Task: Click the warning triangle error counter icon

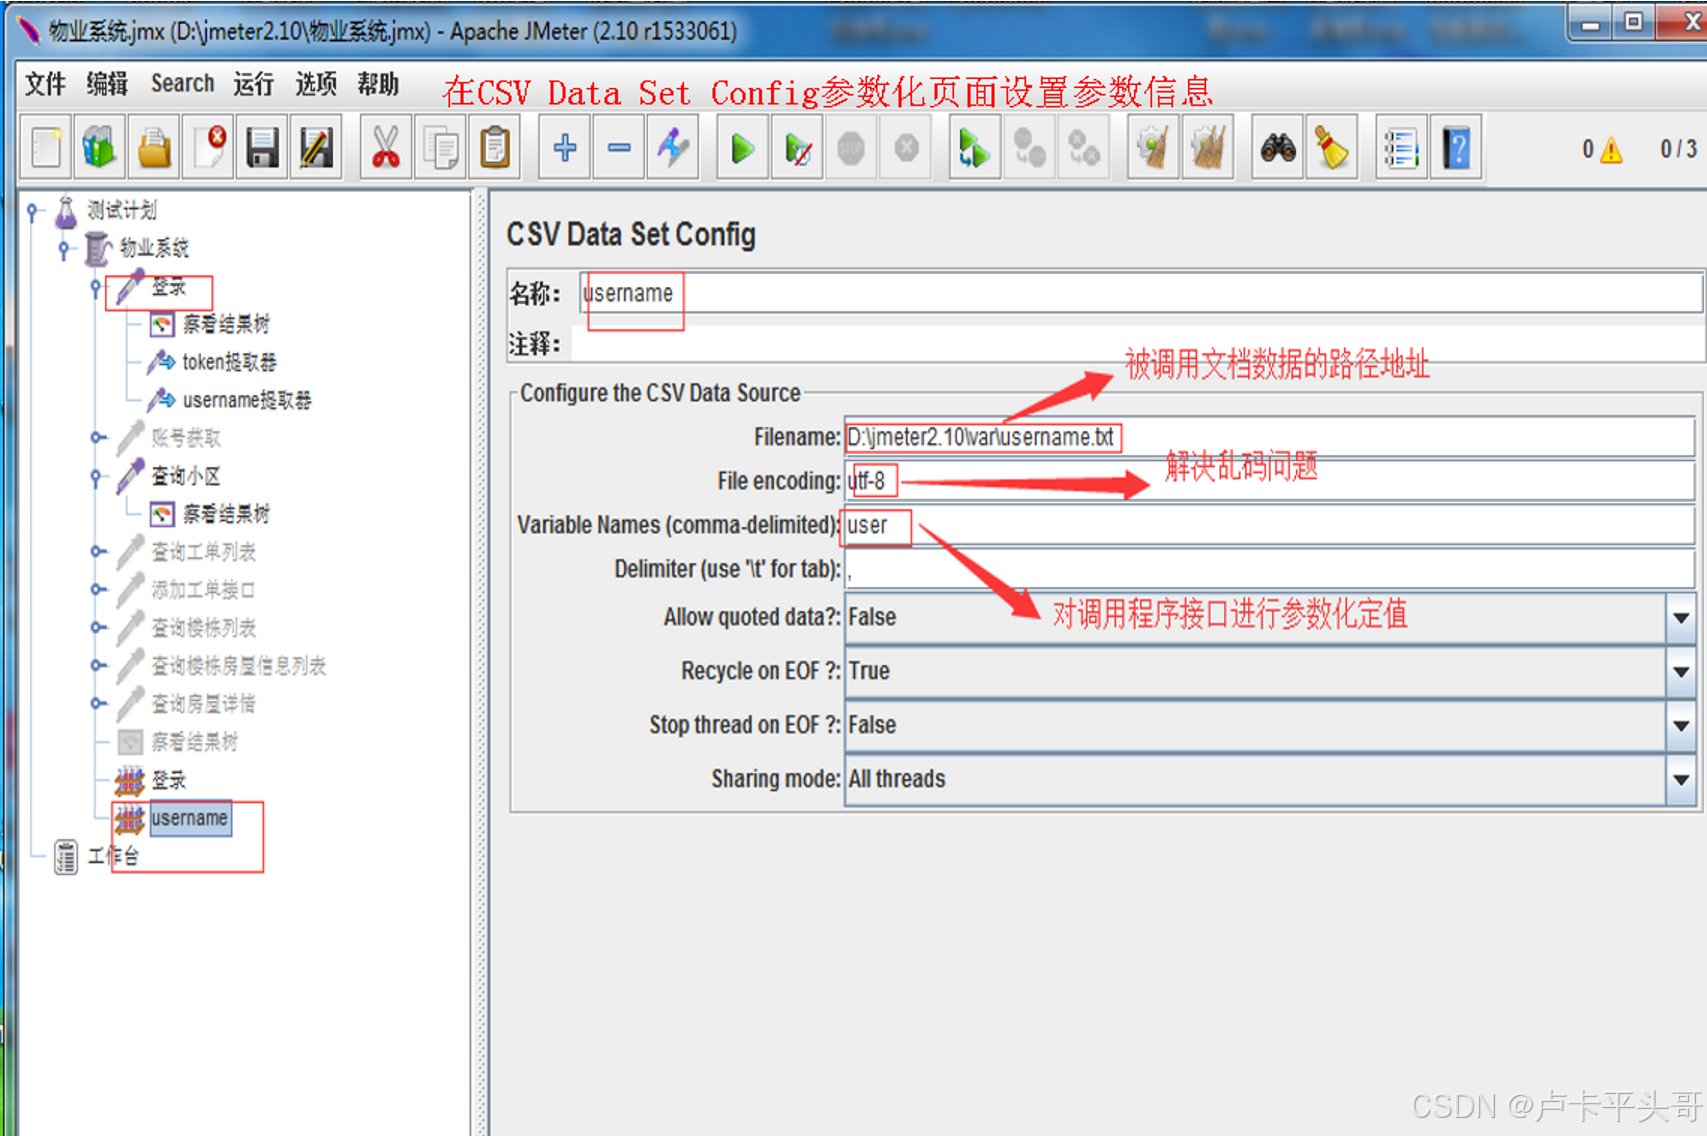Action: 1611,150
